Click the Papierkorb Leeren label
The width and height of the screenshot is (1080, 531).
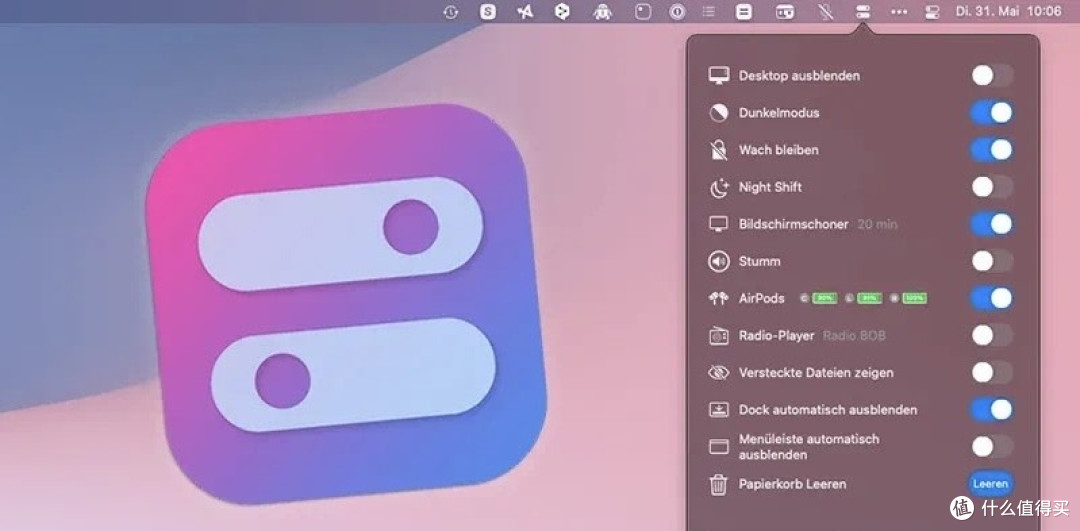(x=793, y=484)
